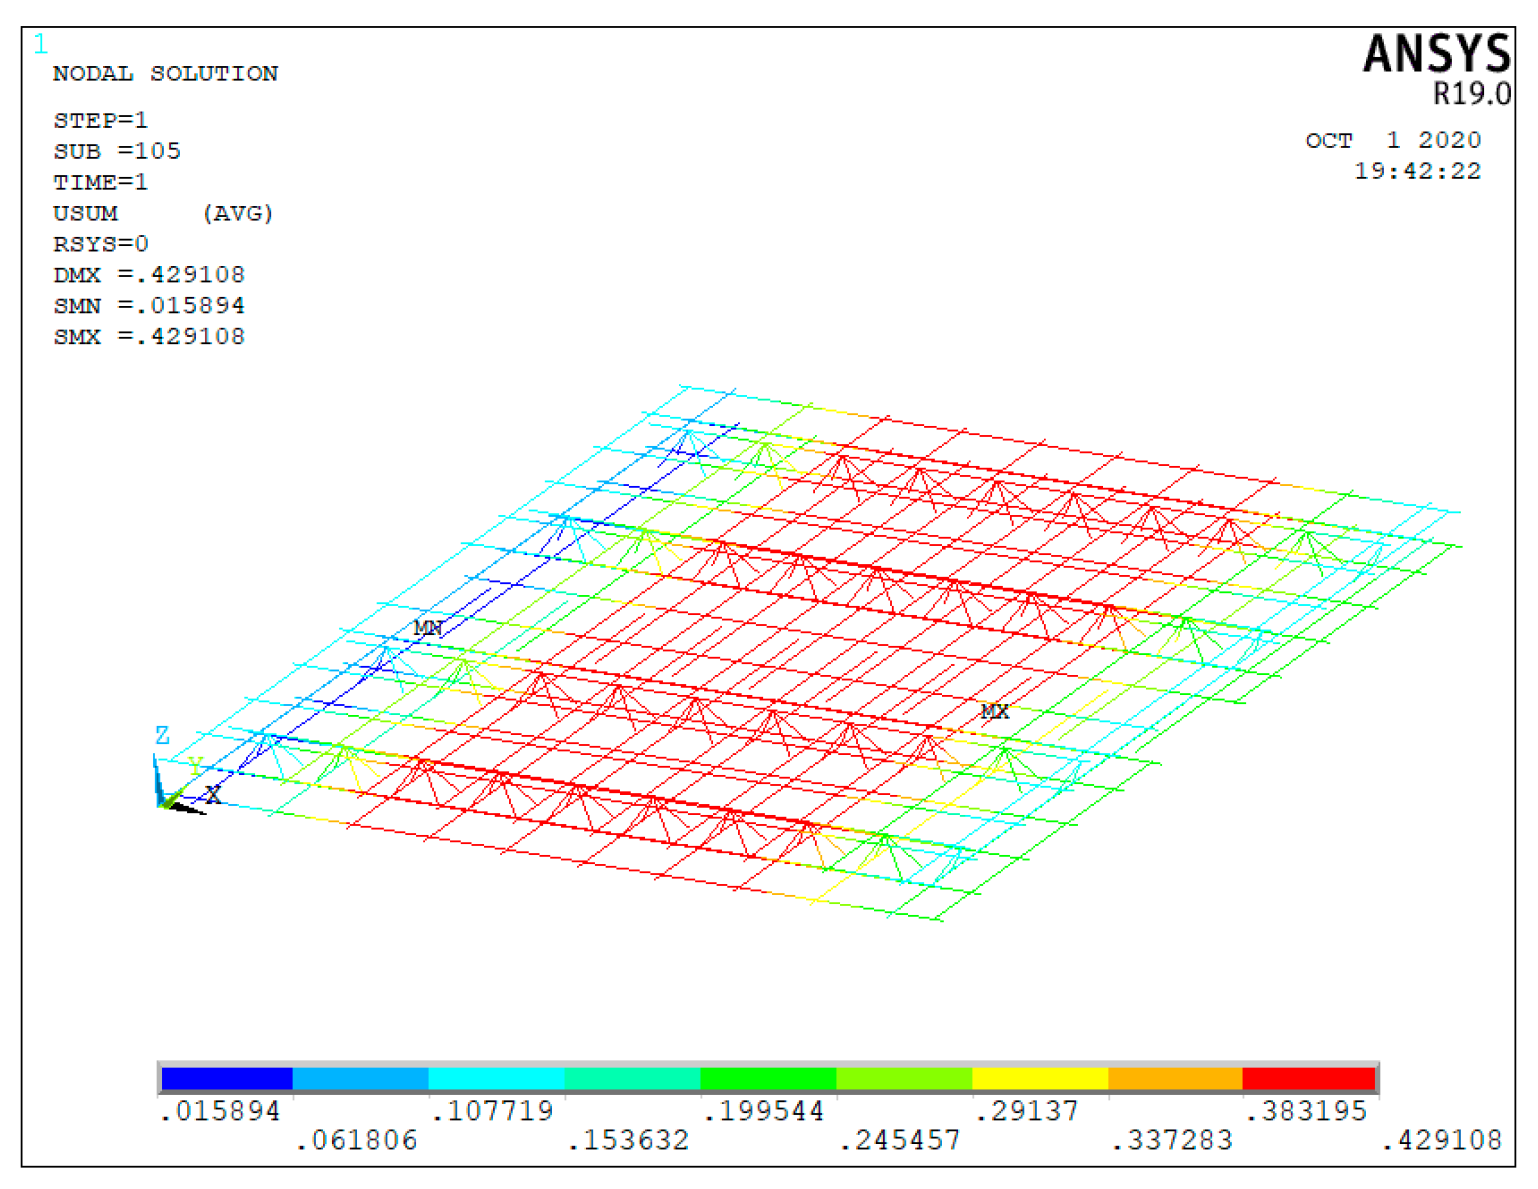This screenshot has height=1189, width=1538.
Task: Click the (AVG) label
Action: pyautogui.click(x=237, y=213)
